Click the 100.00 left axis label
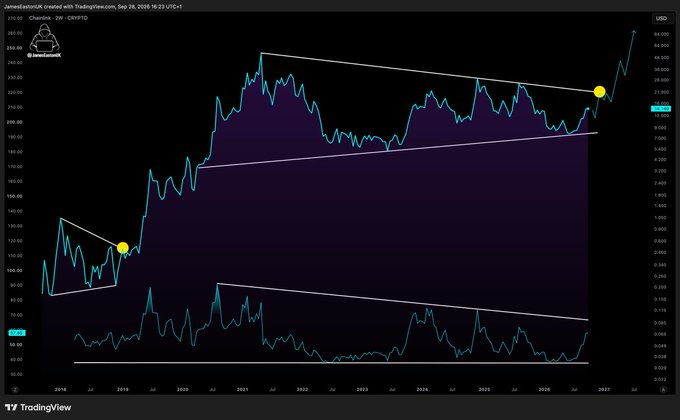The height and width of the screenshot is (420, 680). pos(15,270)
